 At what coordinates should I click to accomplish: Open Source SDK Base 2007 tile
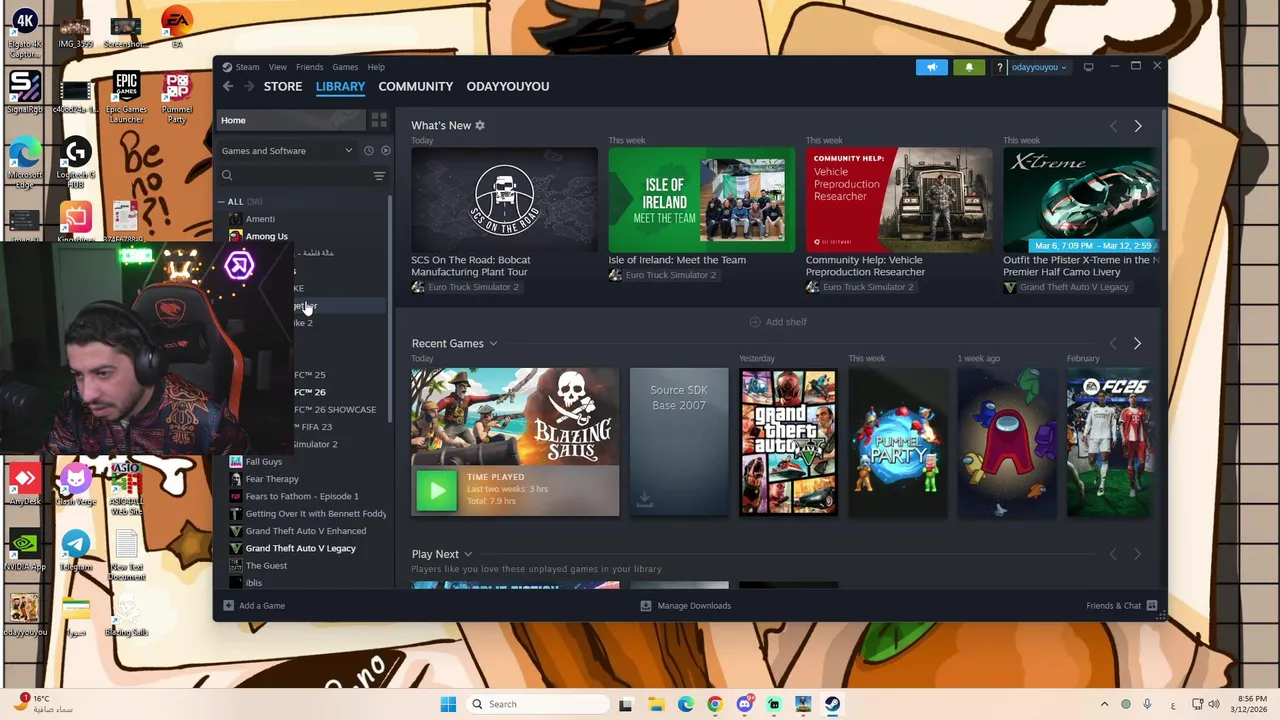pos(679,442)
